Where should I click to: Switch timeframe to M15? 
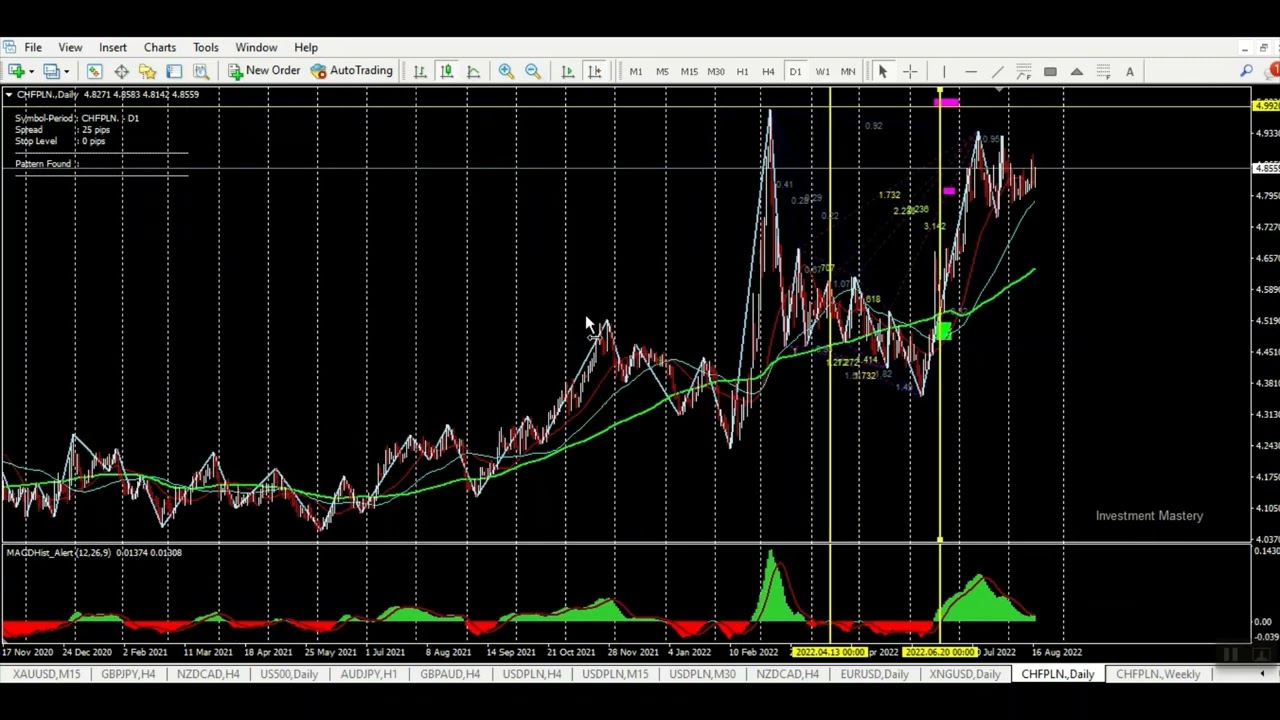[689, 71]
